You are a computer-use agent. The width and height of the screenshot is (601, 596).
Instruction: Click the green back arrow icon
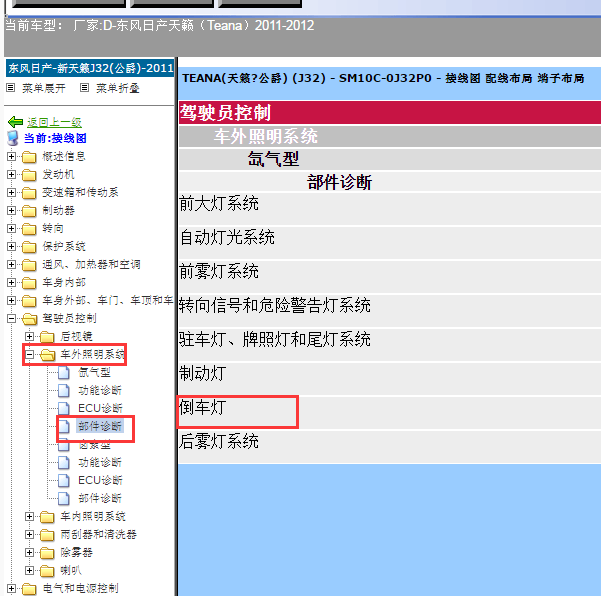point(15,122)
